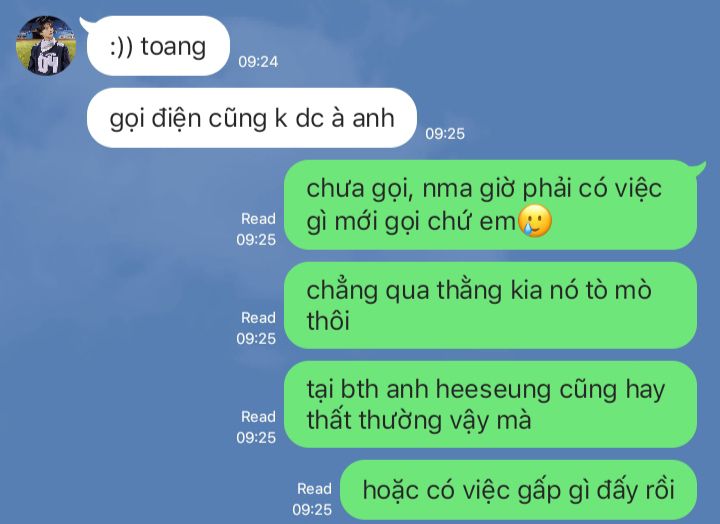This screenshot has width=720, height=524.
Task: Tap the 'gọi điện cũng k dc à anh' message
Action: tap(252, 118)
